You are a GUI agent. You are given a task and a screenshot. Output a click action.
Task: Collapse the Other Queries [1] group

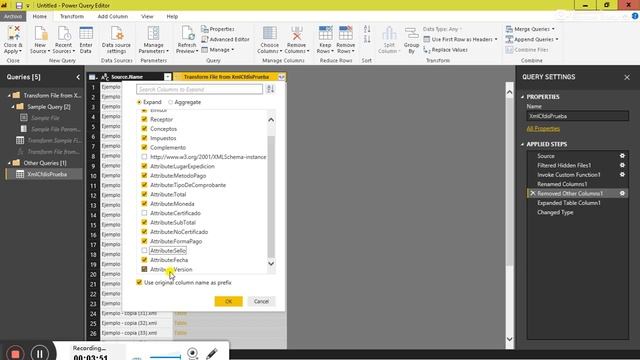9,163
